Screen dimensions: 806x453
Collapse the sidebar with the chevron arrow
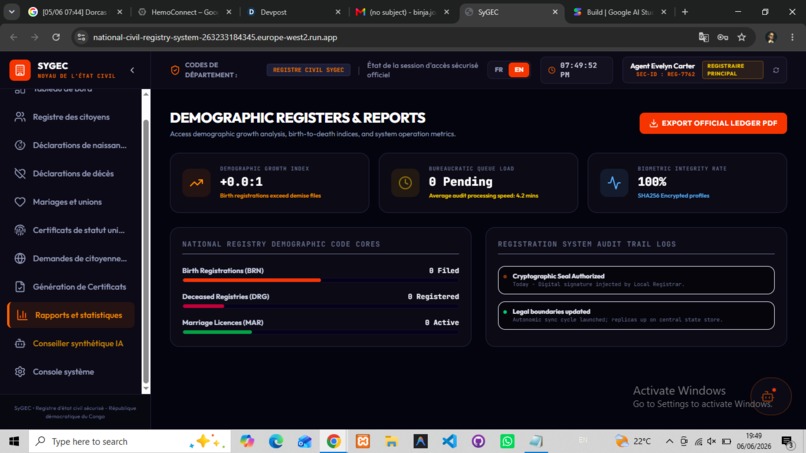(x=132, y=70)
